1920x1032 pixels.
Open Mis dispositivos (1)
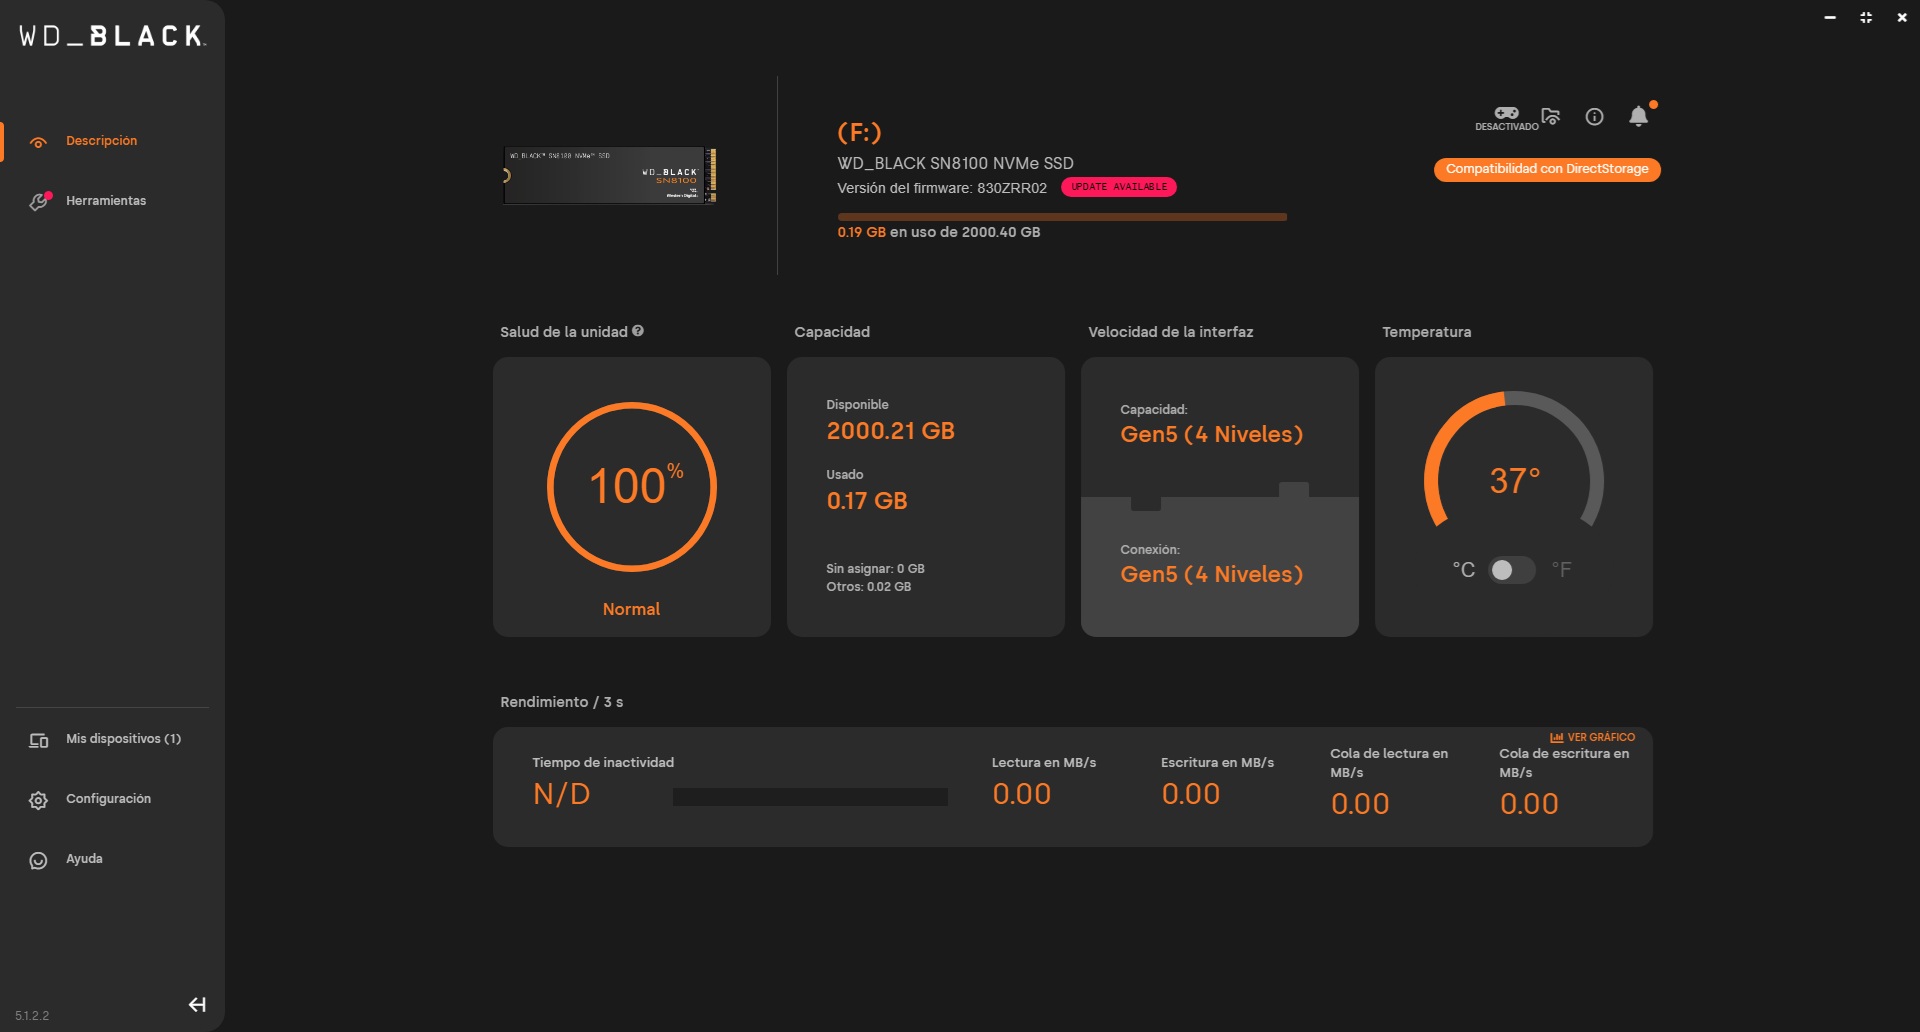coord(122,739)
